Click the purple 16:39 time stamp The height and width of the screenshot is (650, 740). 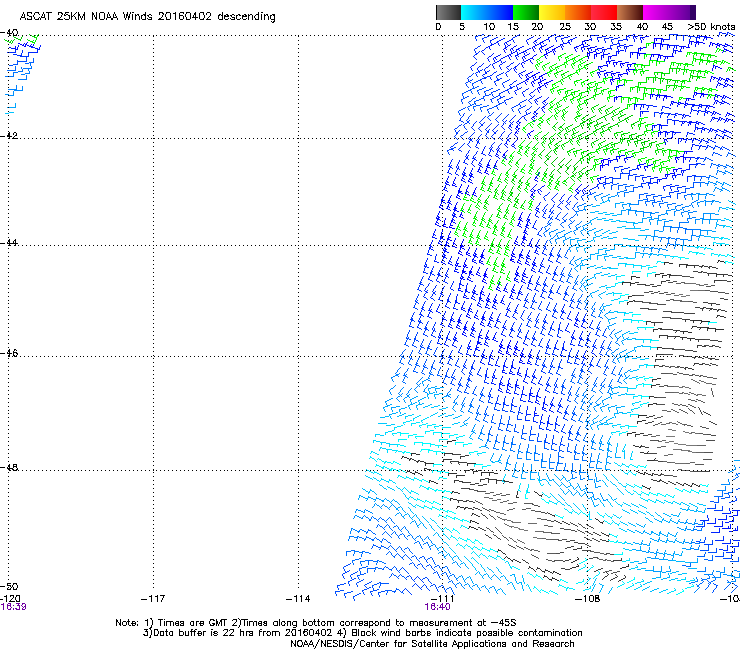point(13,607)
